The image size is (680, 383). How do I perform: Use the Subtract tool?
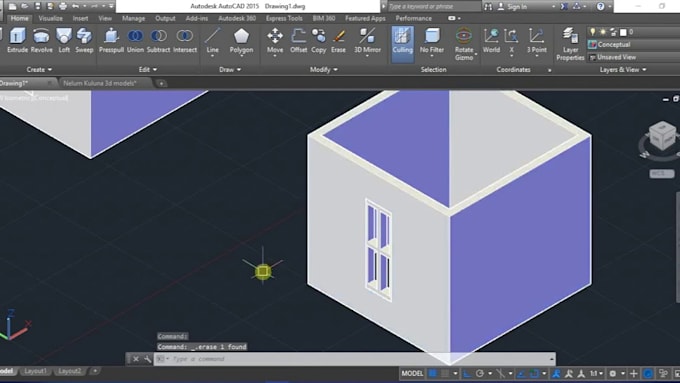(158, 40)
